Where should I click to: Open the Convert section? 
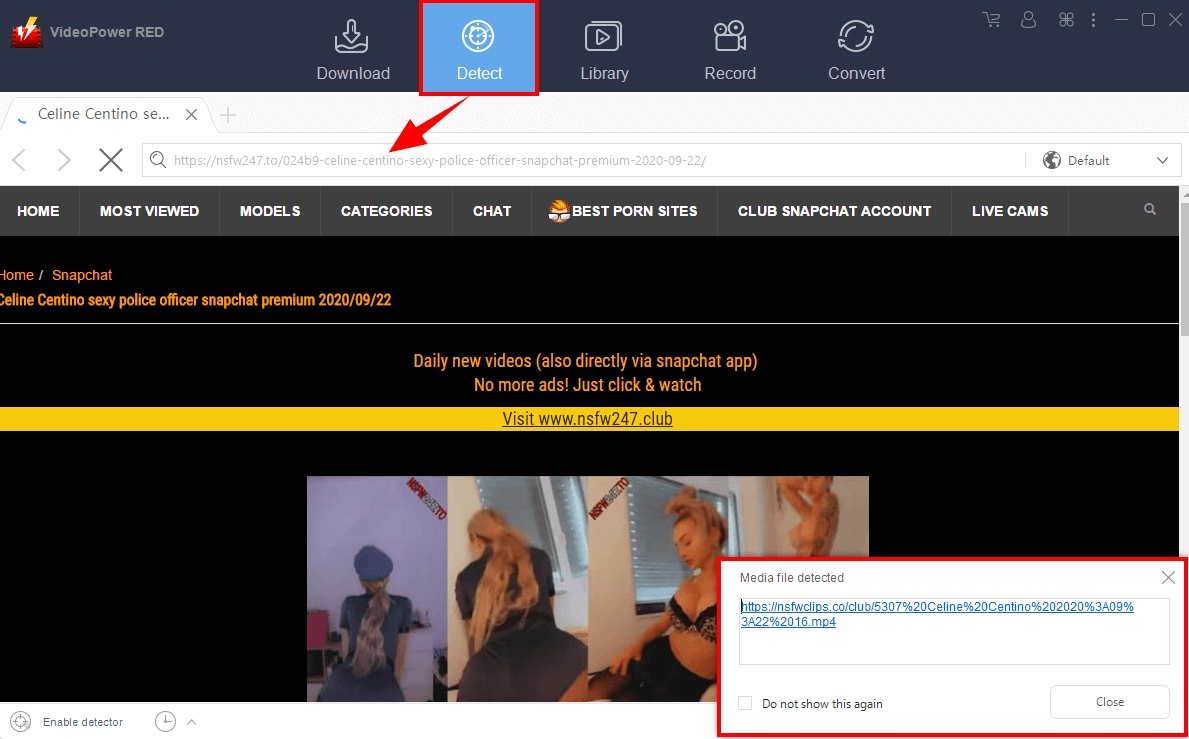(856, 50)
